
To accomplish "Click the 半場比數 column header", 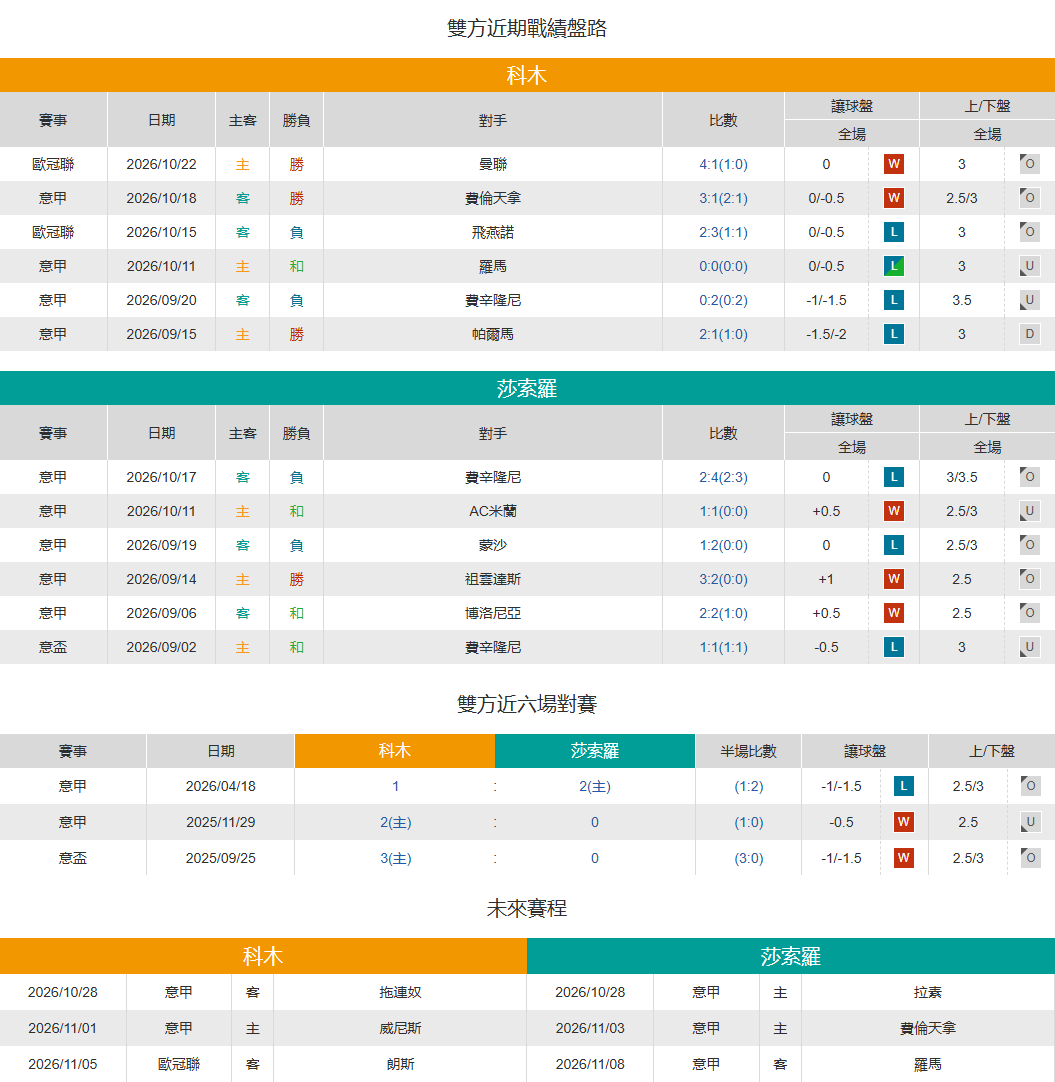I will point(749,751).
